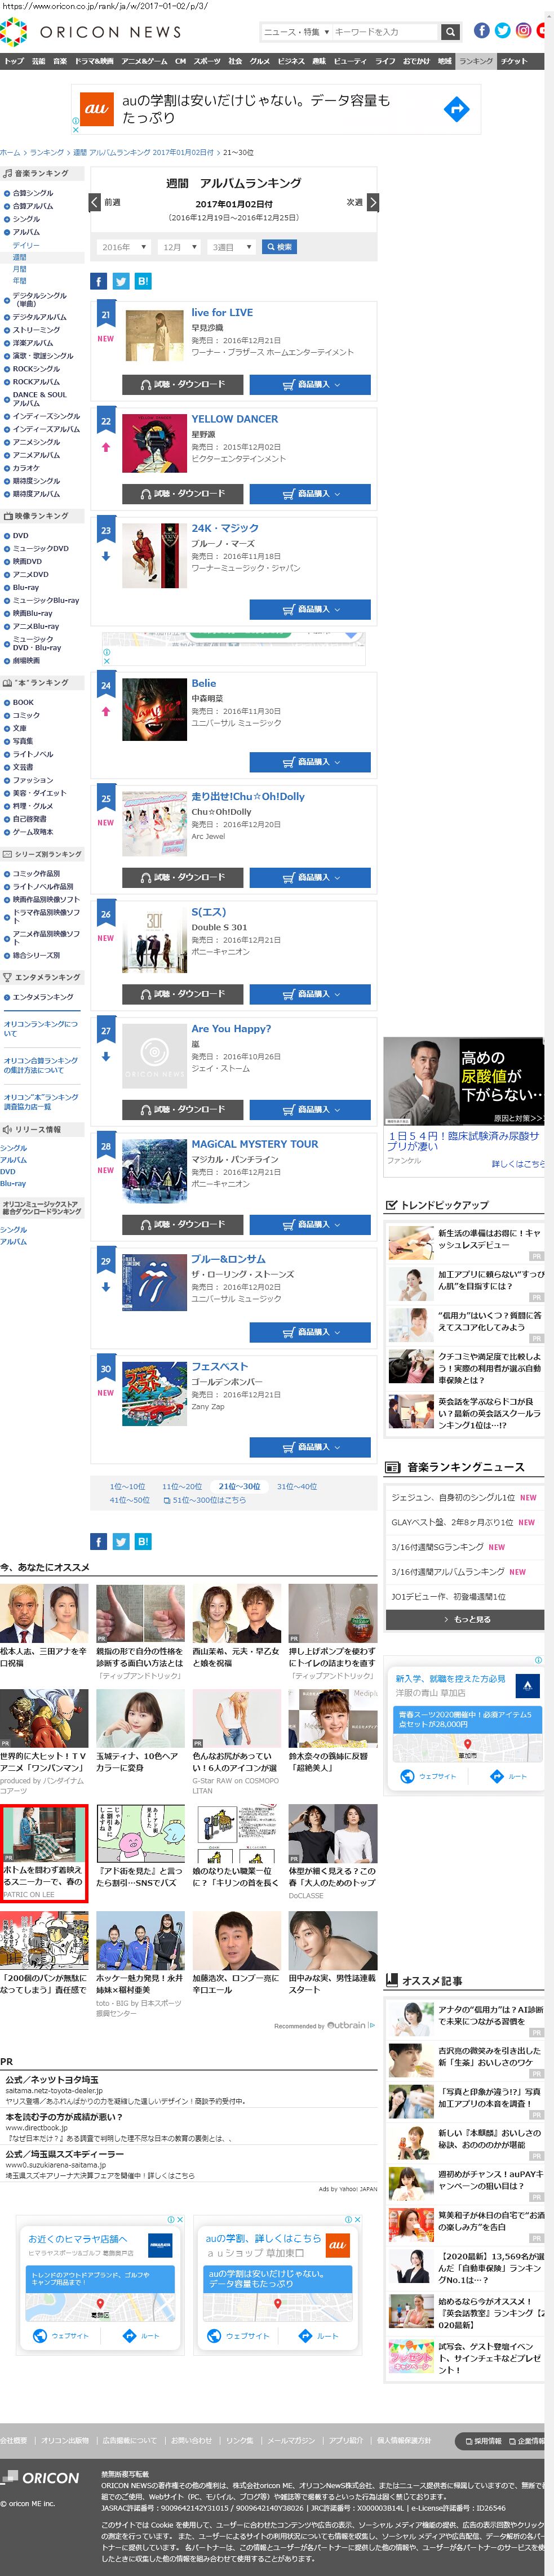Viewport: 554px width, 2576px height.
Task: Open Oricon's Twitter page from header icon
Action: point(502,31)
